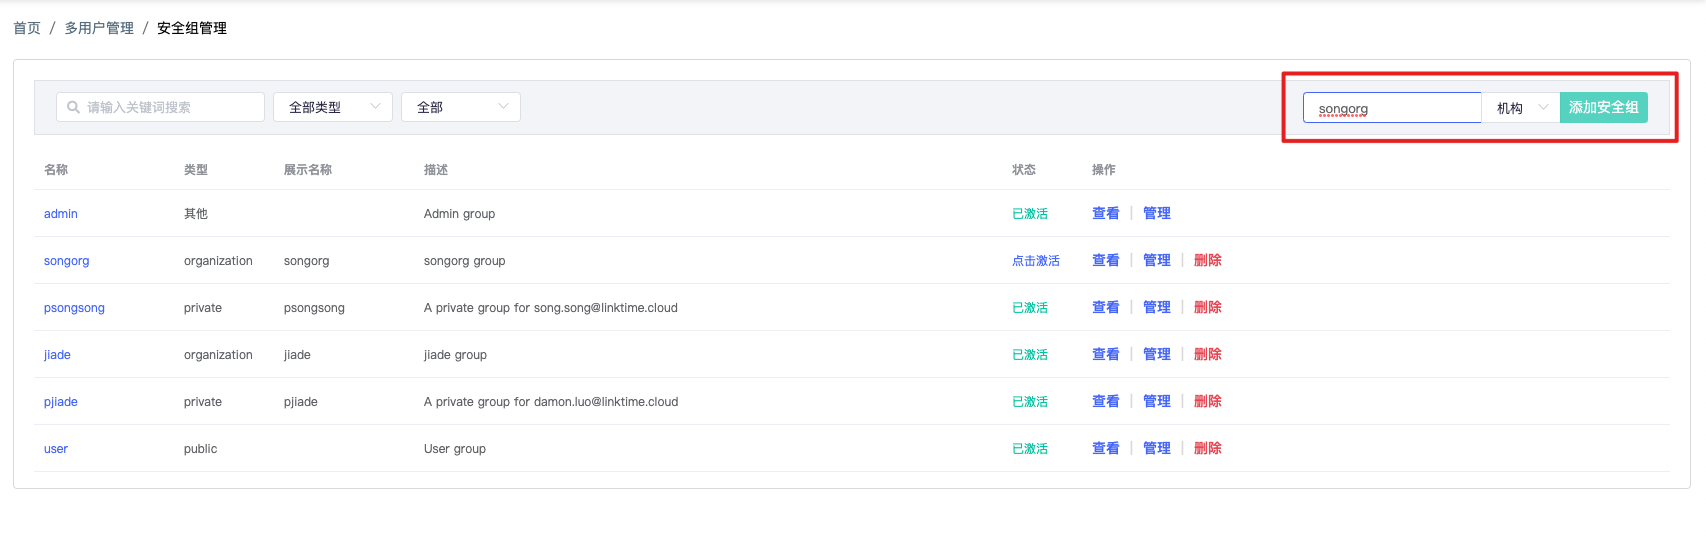Click the User group description
This screenshot has height=541, width=1706.
455,449
